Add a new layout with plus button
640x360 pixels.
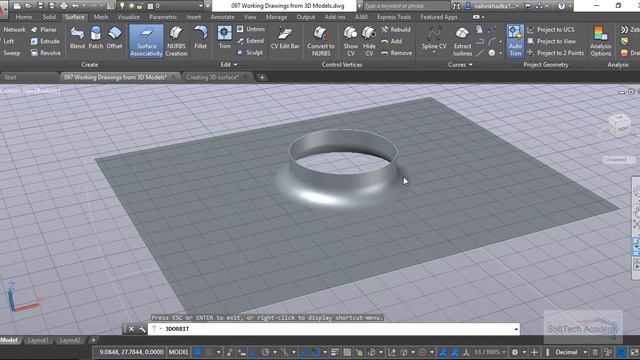pyautogui.click(x=93, y=340)
